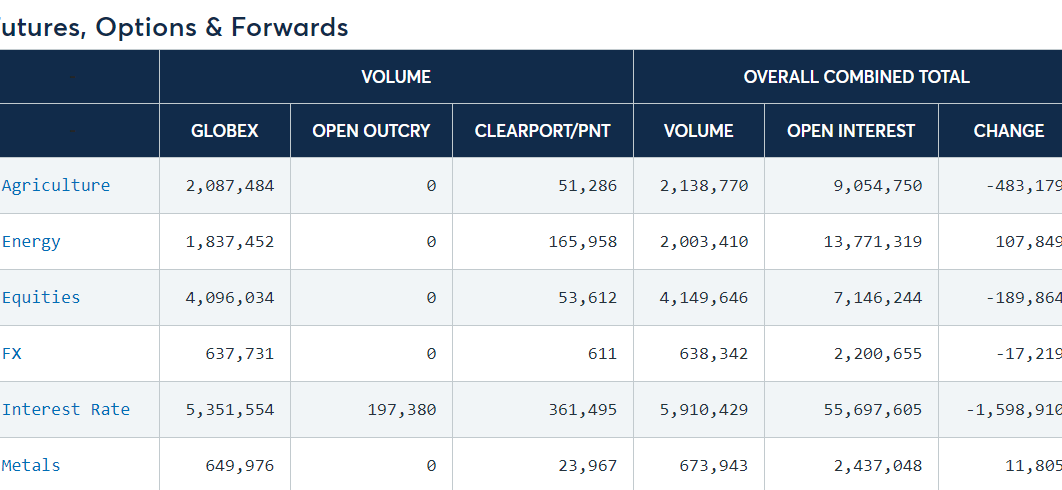Screen dimensions: 1062x490
Task: Select FX total volume 638,342
Action: pyautogui.click(x=714, y=353)
